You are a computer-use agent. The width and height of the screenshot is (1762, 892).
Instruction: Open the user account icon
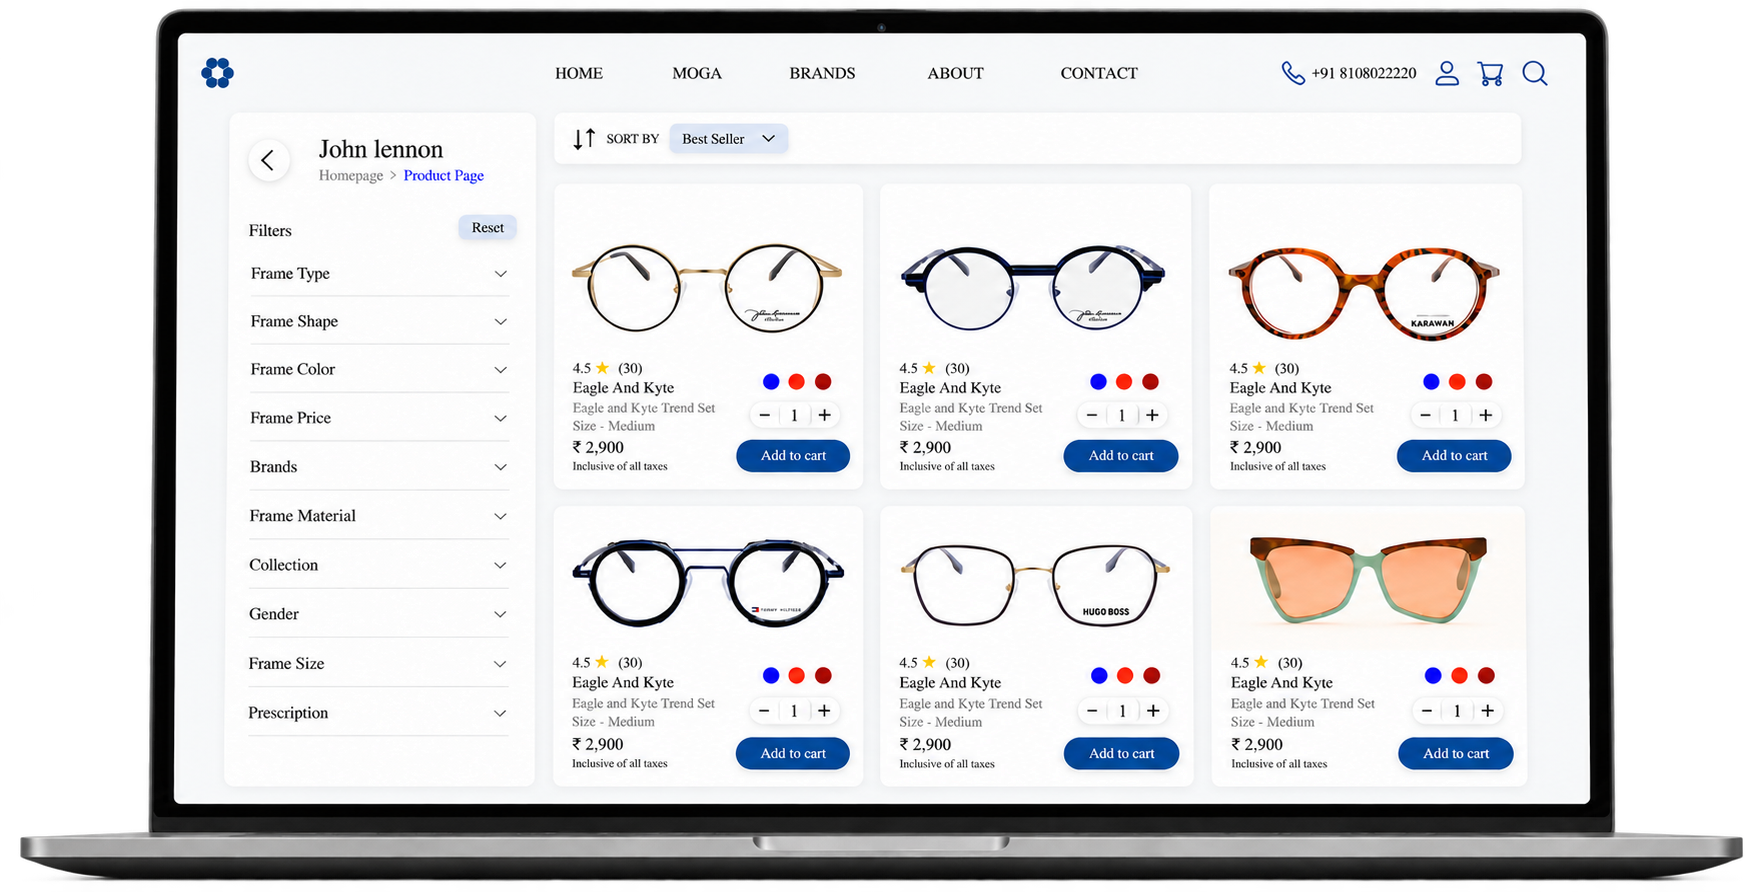pyautogui.click(x=1447, y=73)
